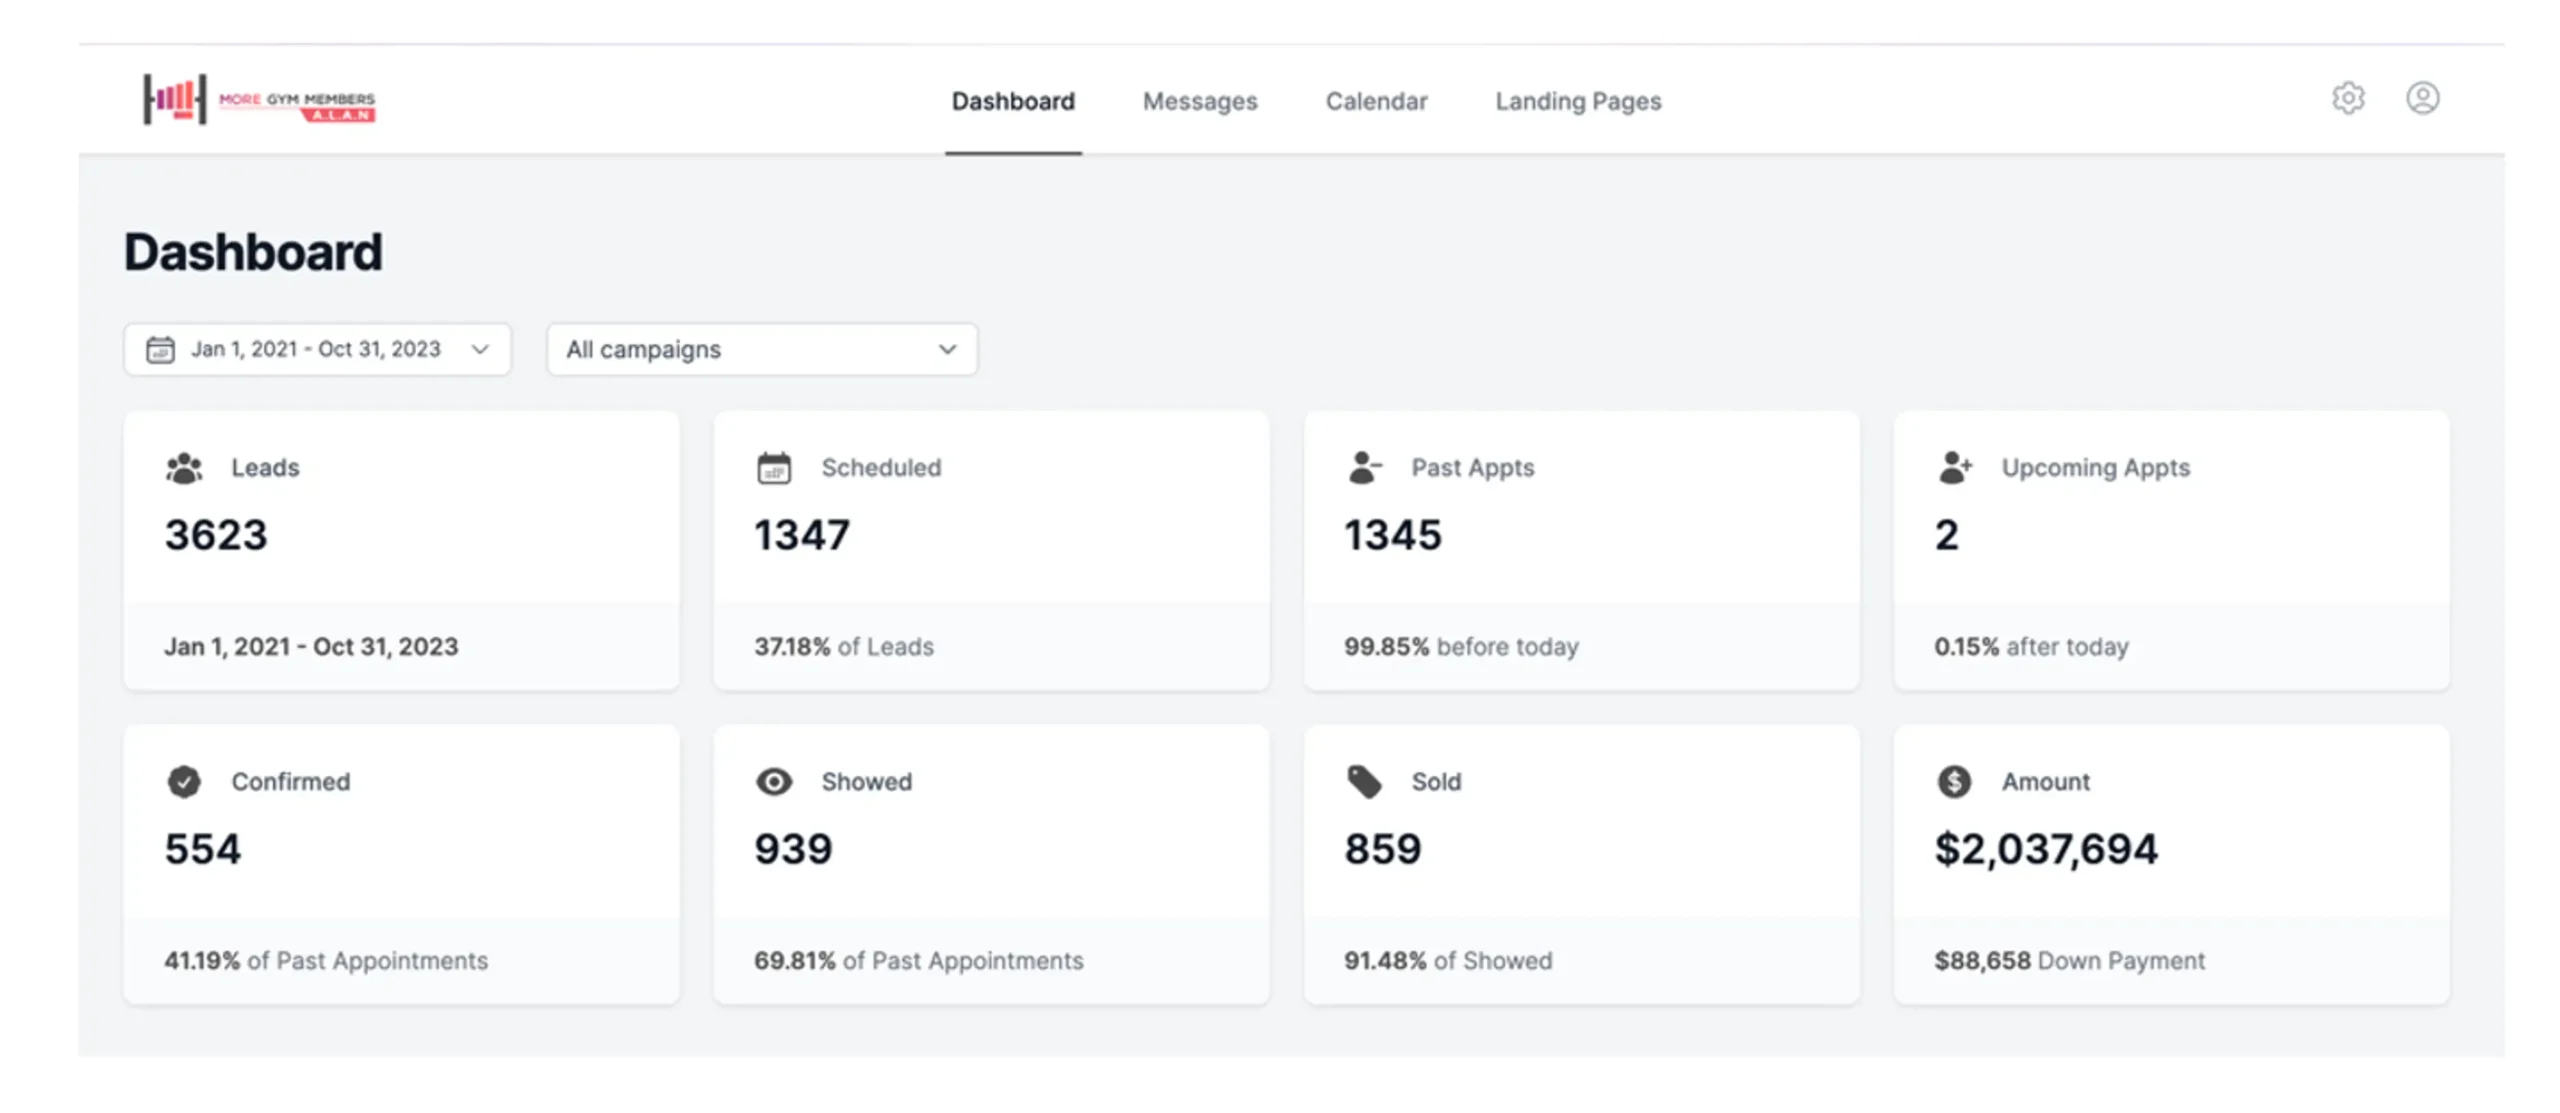Click the Showed card label
The image size is (2560, 1113).
click(866, 782)
